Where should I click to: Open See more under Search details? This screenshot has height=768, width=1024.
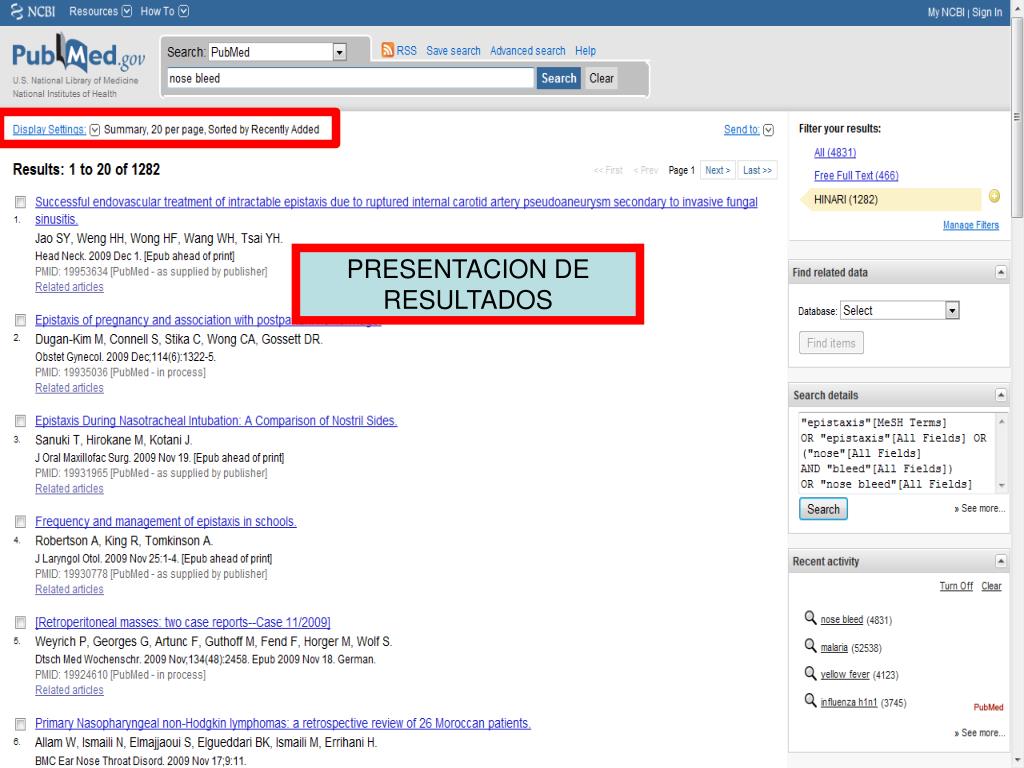click(980, 508)
